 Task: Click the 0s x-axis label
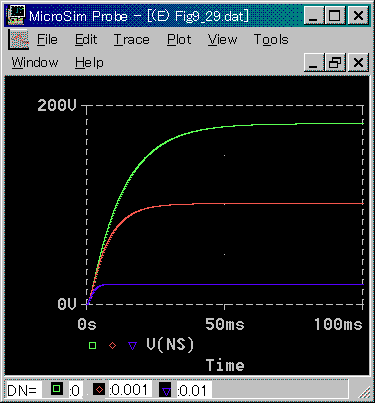[x=87, y=324]
